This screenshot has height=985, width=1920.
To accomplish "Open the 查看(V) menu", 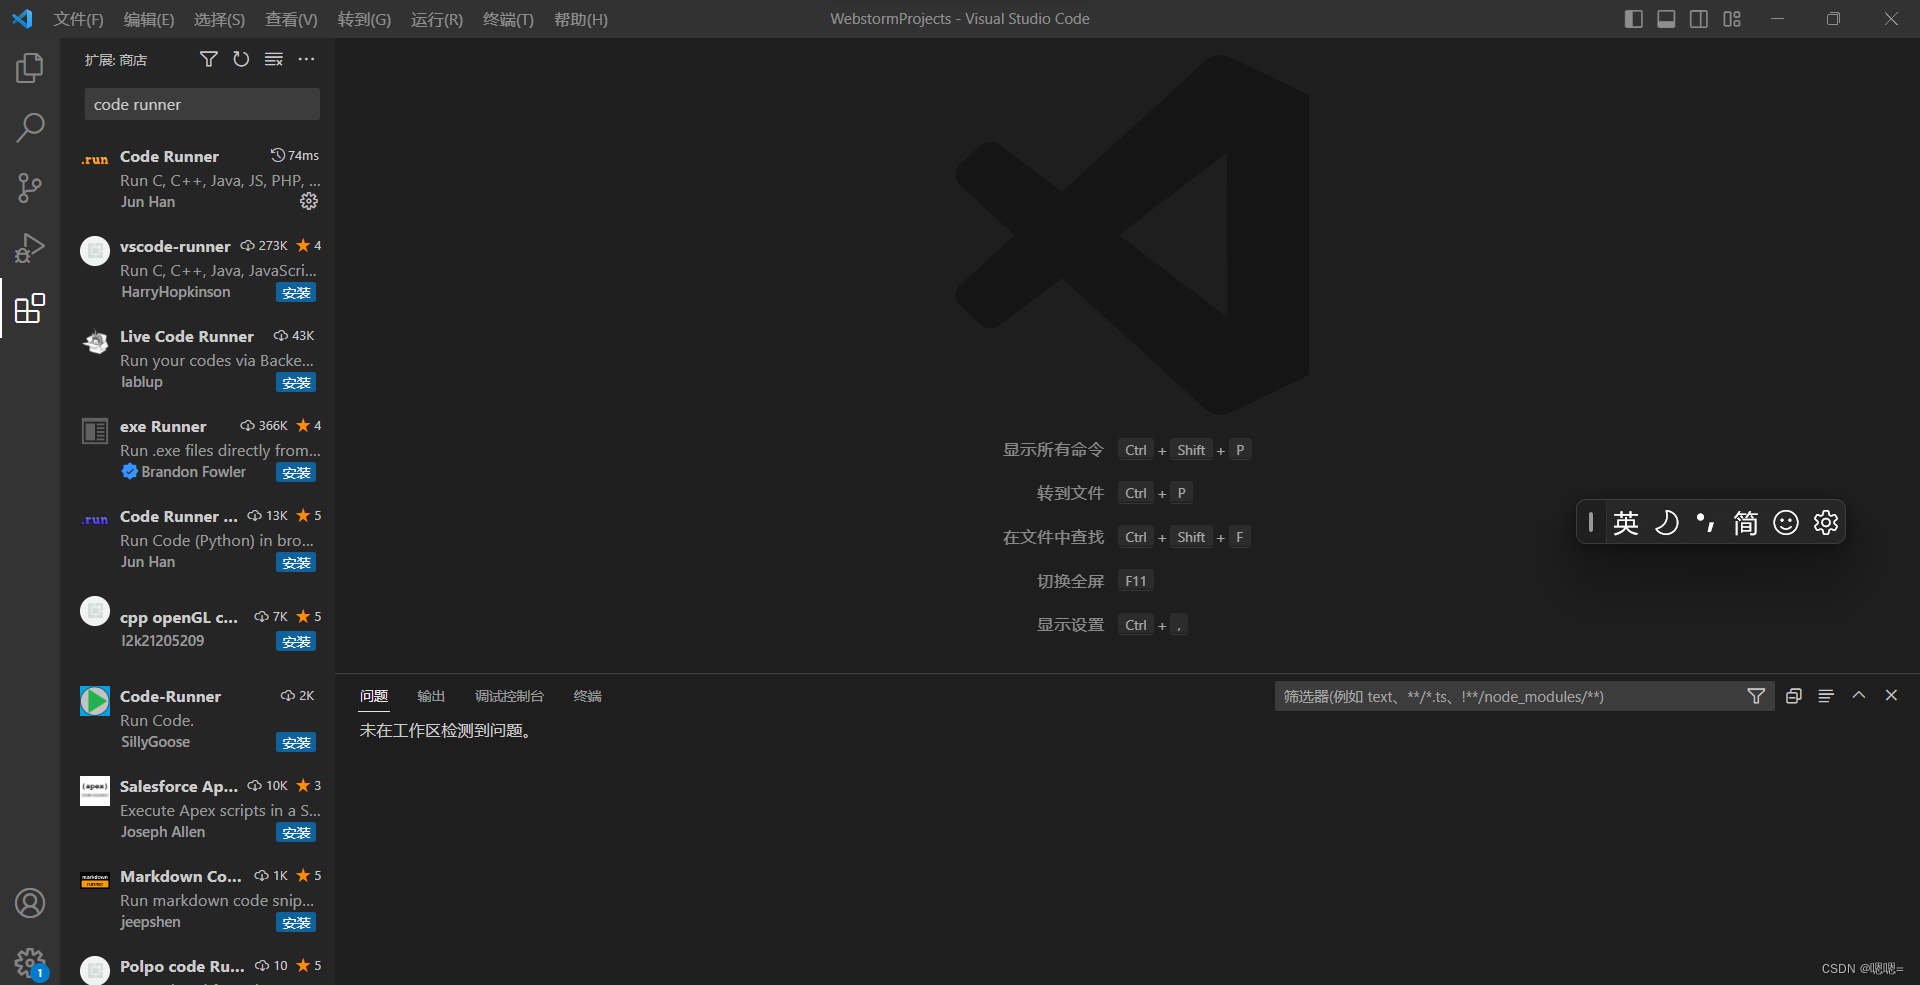I will pos(291,19).
